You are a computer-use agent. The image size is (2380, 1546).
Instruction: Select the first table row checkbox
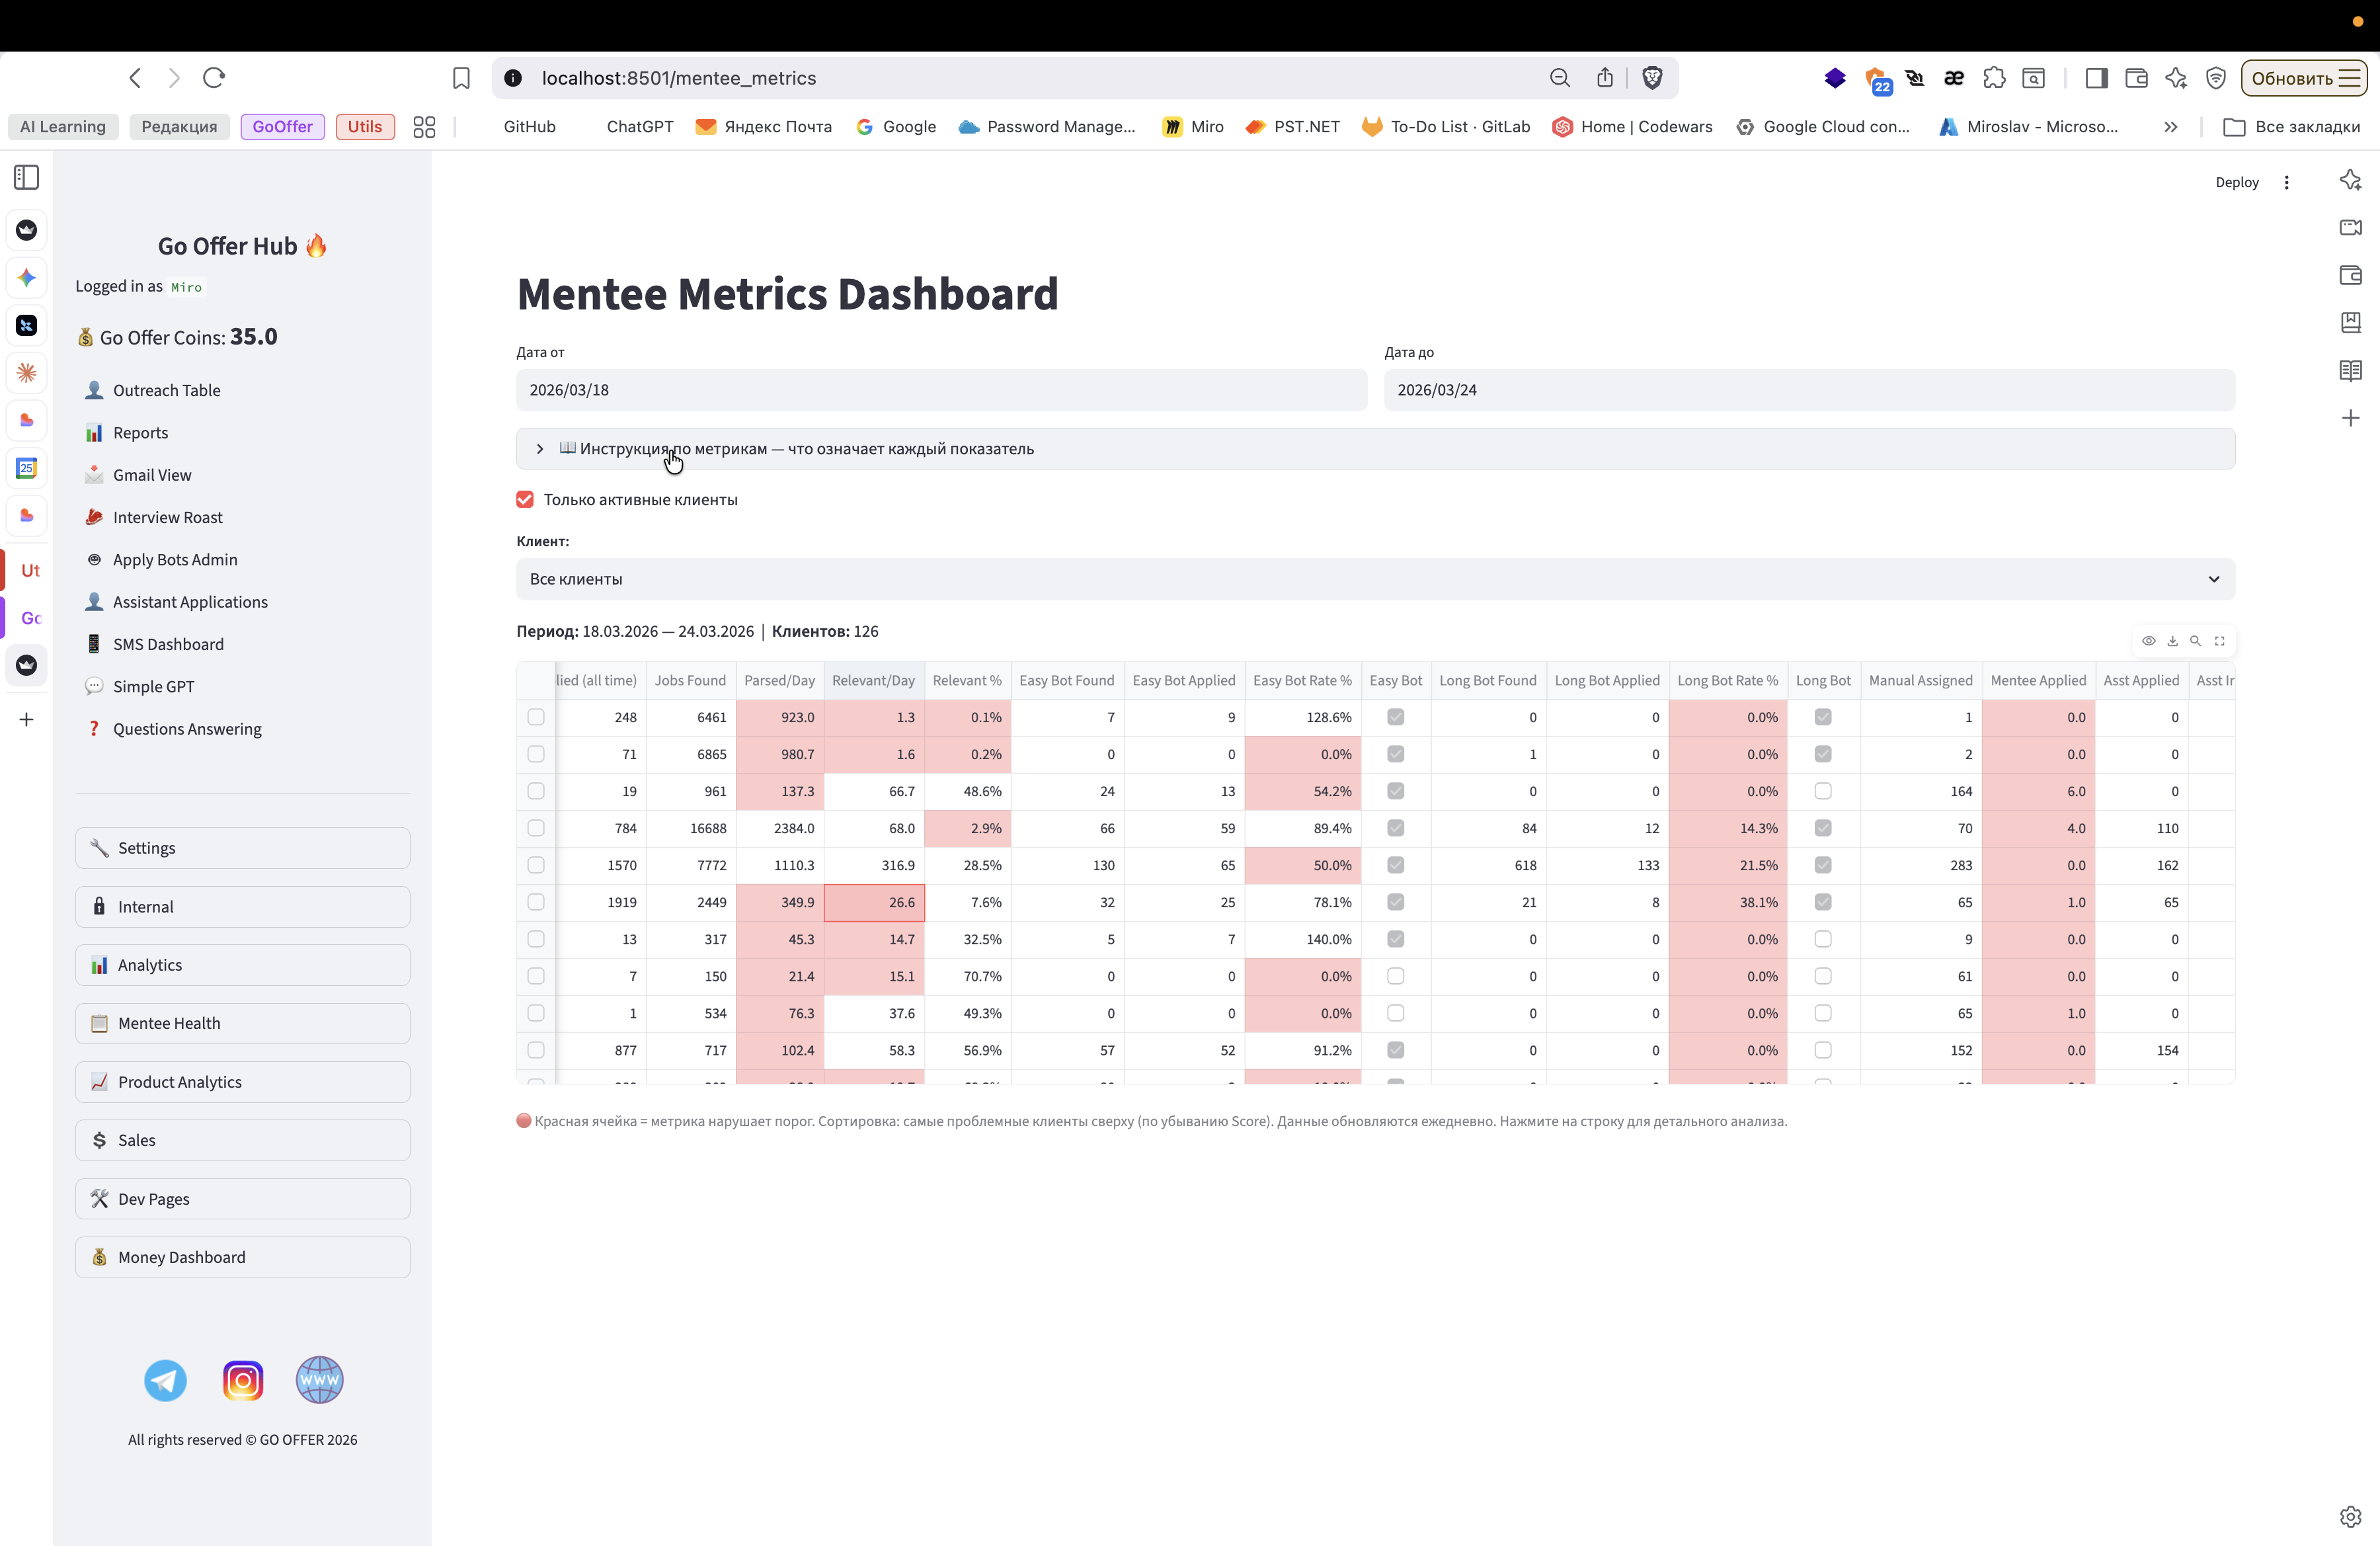(x=536, y=717)
